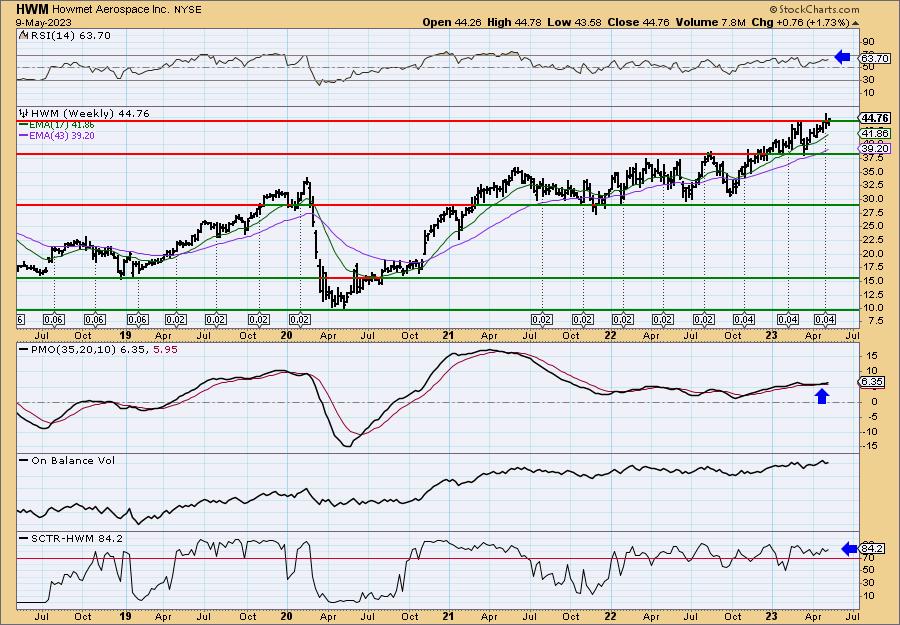Open the StockCharts.com copyright link
900x625 pixels.
(x=814, y=9)
